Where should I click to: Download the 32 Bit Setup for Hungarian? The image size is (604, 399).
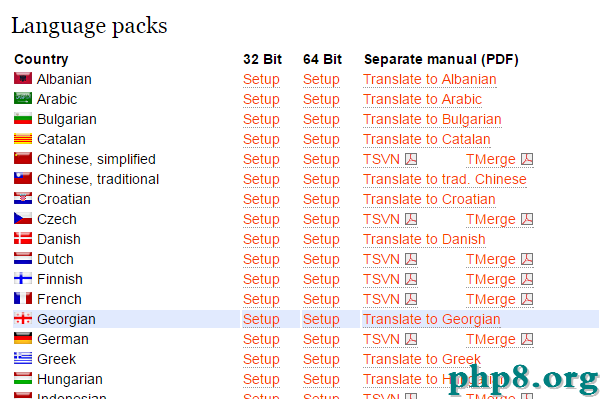(x=261, y=379)
